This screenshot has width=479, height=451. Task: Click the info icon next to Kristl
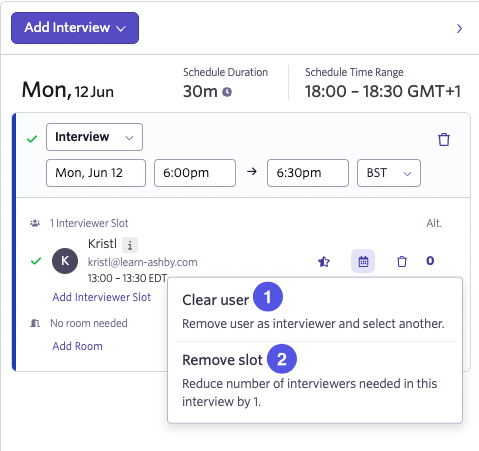[x=130, y=245]
